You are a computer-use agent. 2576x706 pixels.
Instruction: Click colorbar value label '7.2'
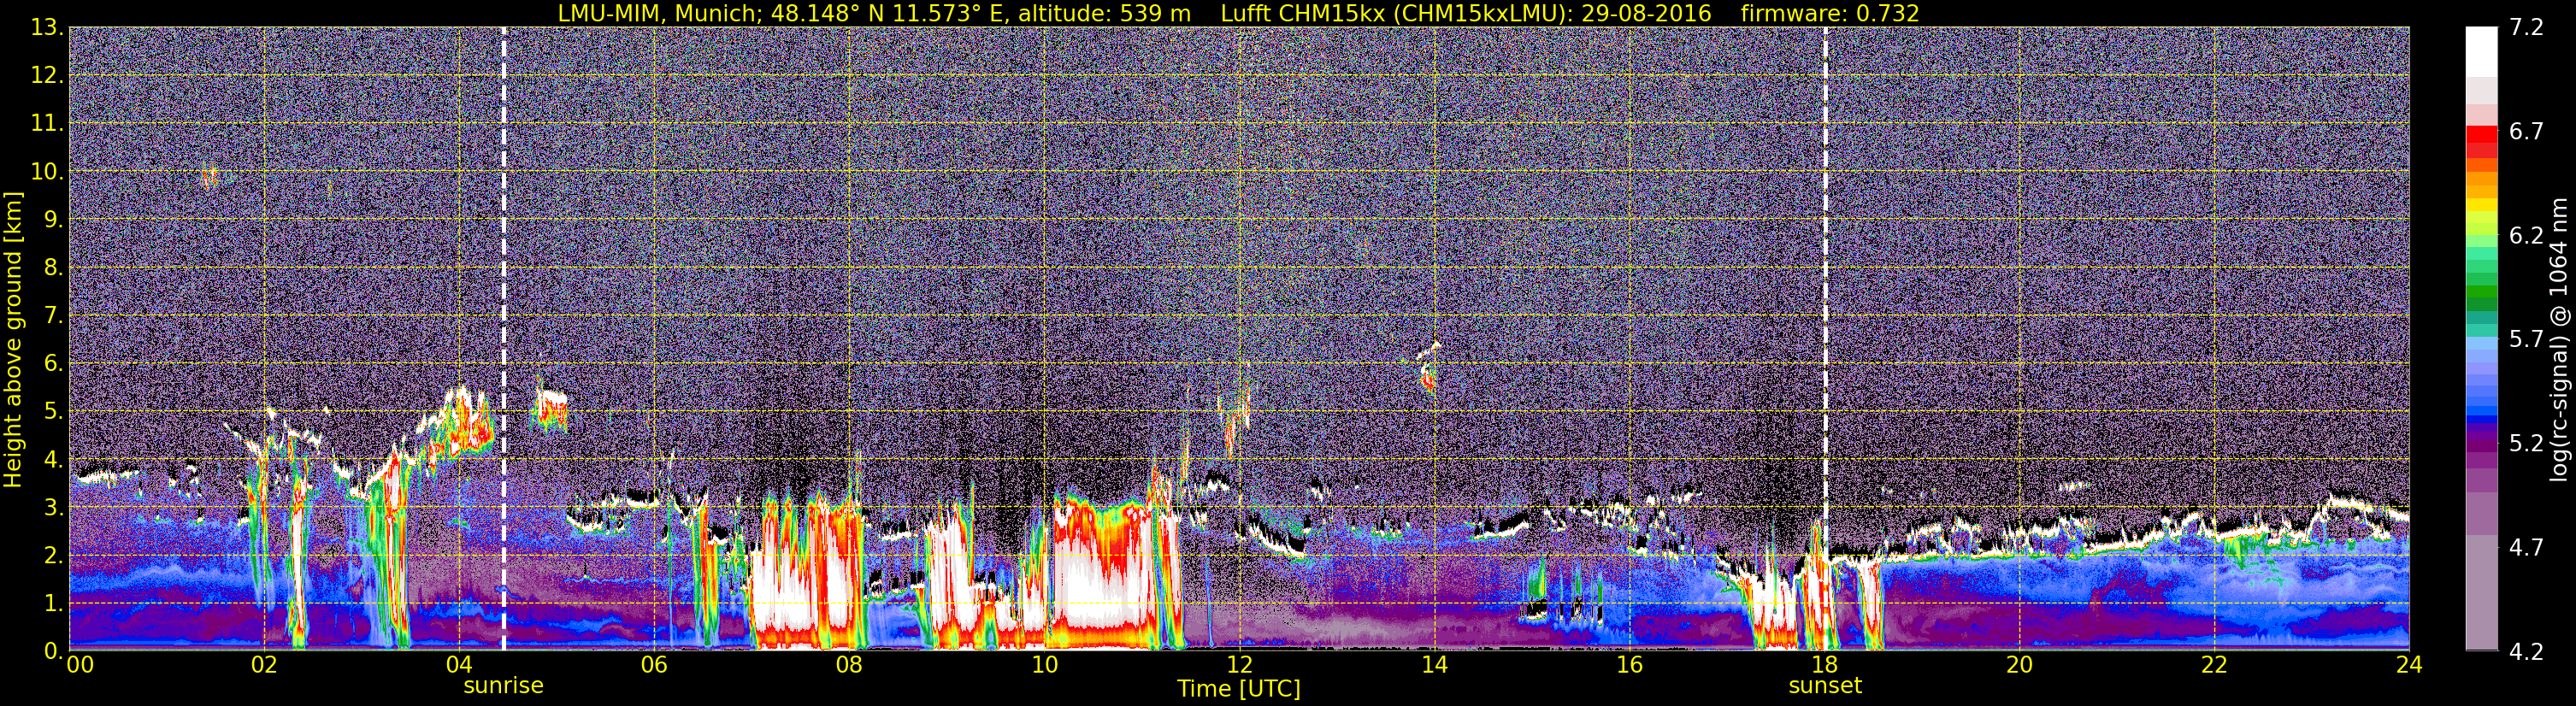coord(2526,27)
